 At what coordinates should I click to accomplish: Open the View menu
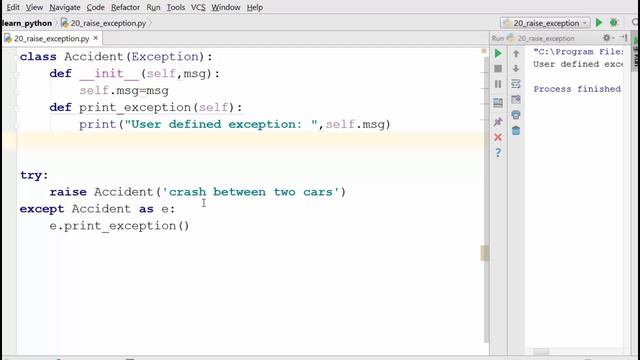(34, 7)
